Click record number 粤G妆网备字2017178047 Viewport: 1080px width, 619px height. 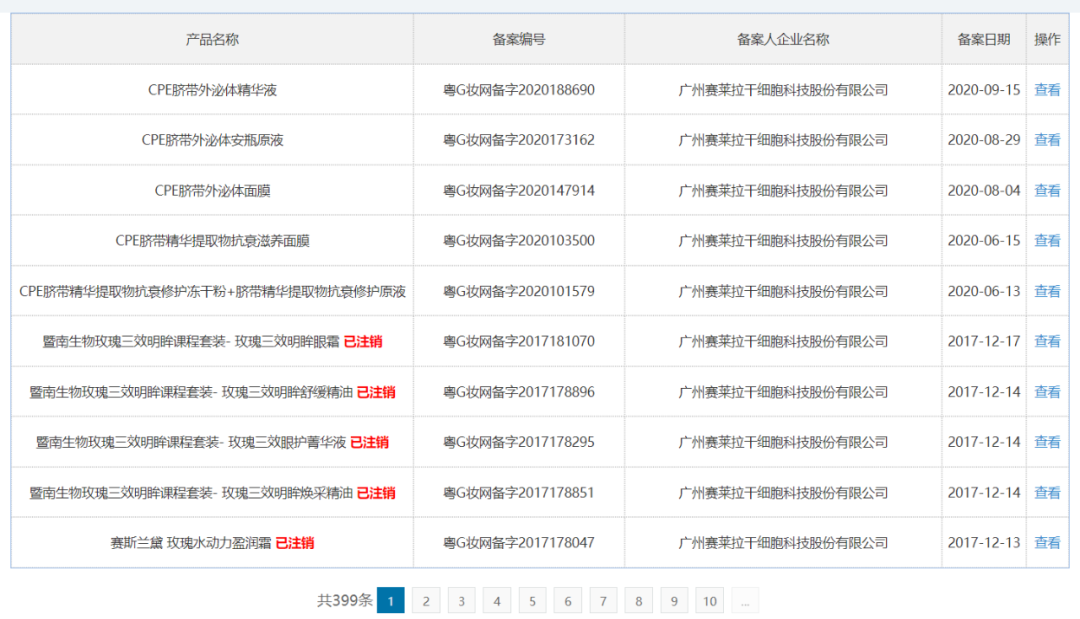click(x=519, y=543)
